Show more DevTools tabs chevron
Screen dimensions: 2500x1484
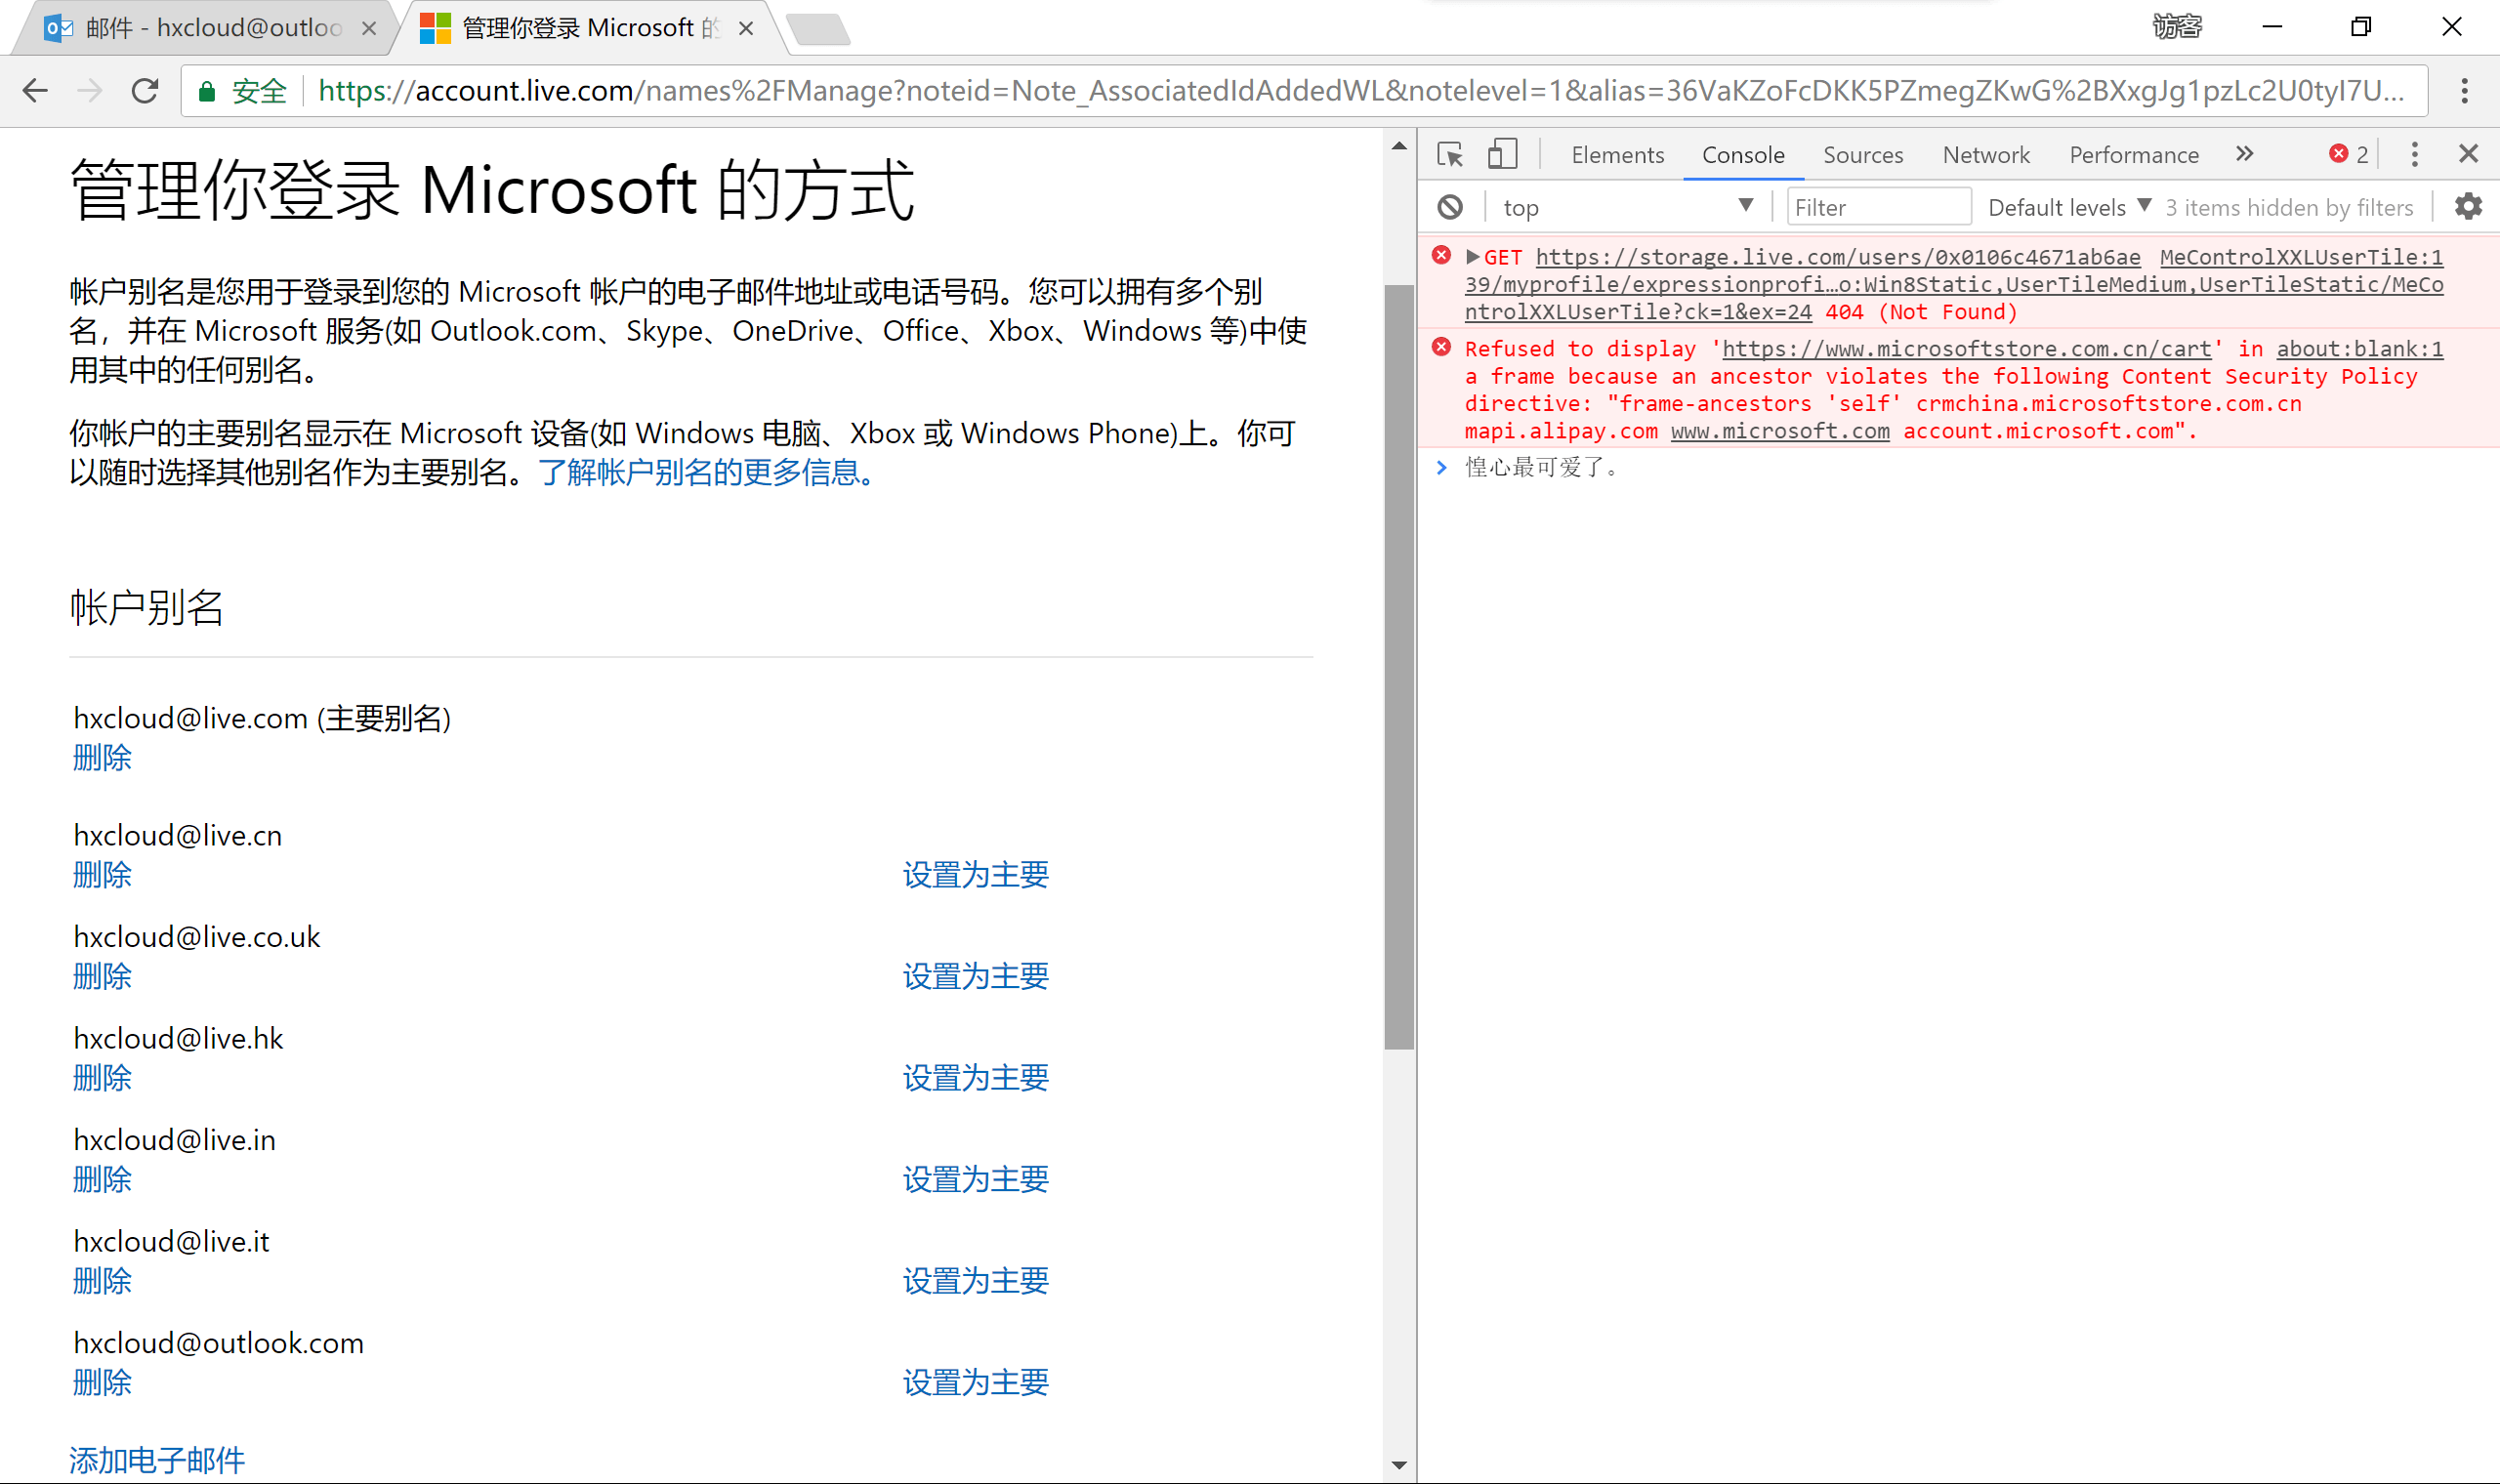pos(2244,154)
